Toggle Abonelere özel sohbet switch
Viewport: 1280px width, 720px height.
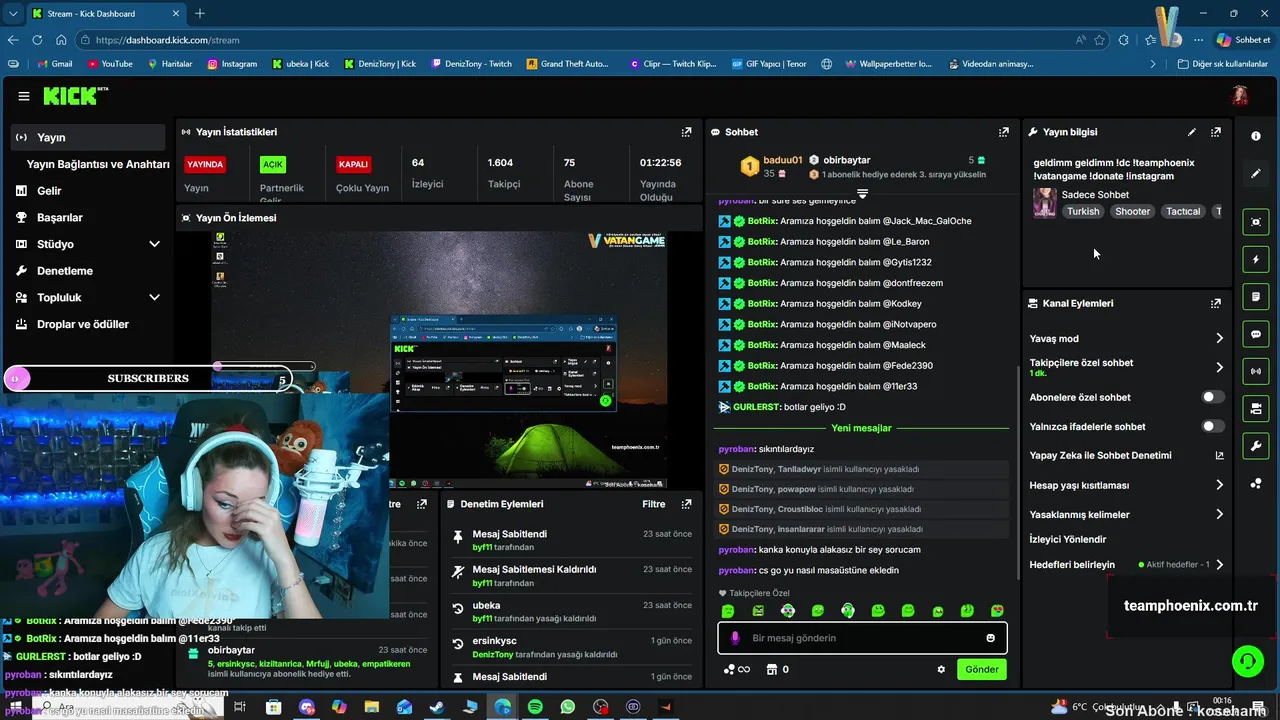[x=1212, y=397]
